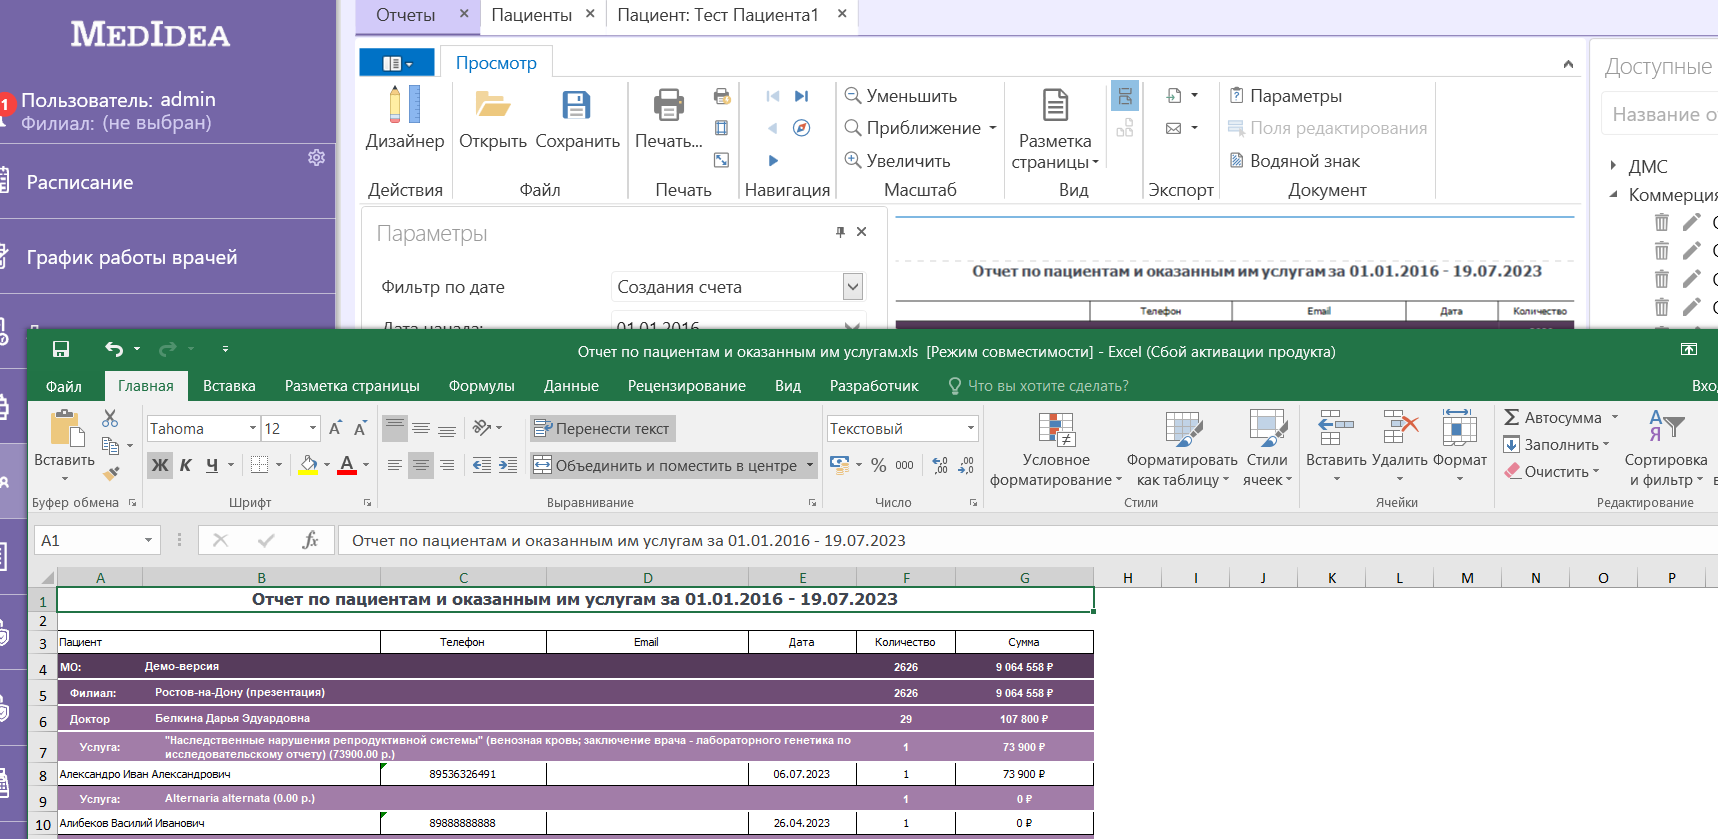This screenshot has height=839, width=1718.
Task: Click the Печать... printer icon
Action: click(668, 104)
